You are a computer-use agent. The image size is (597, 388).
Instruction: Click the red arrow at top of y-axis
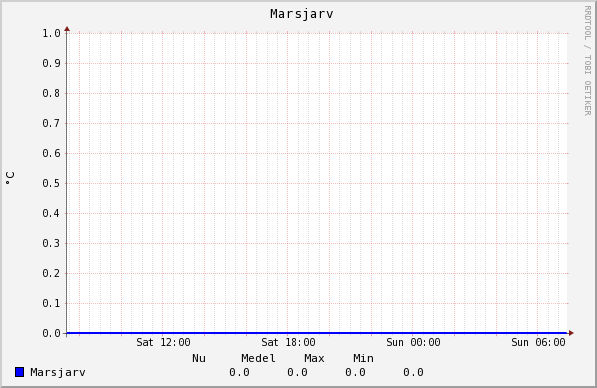67,29
